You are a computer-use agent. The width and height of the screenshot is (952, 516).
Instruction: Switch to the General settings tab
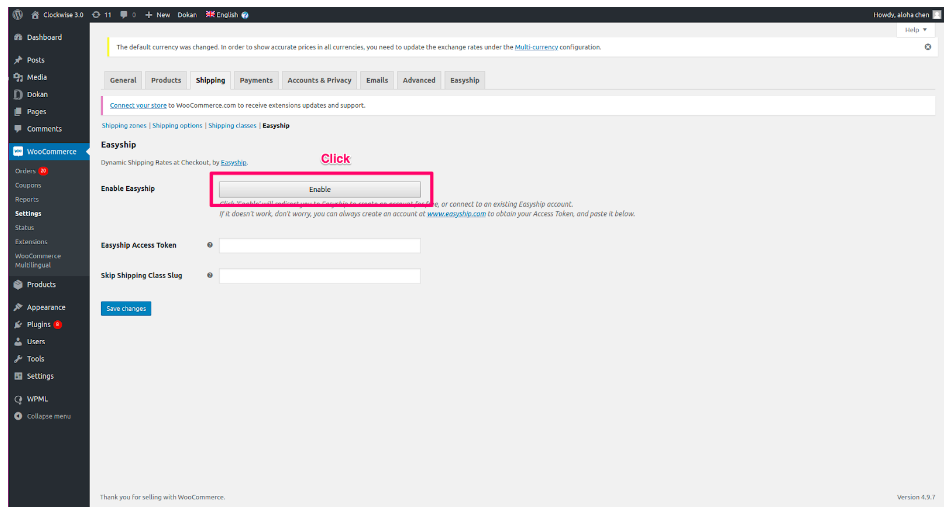click(123, 80)
